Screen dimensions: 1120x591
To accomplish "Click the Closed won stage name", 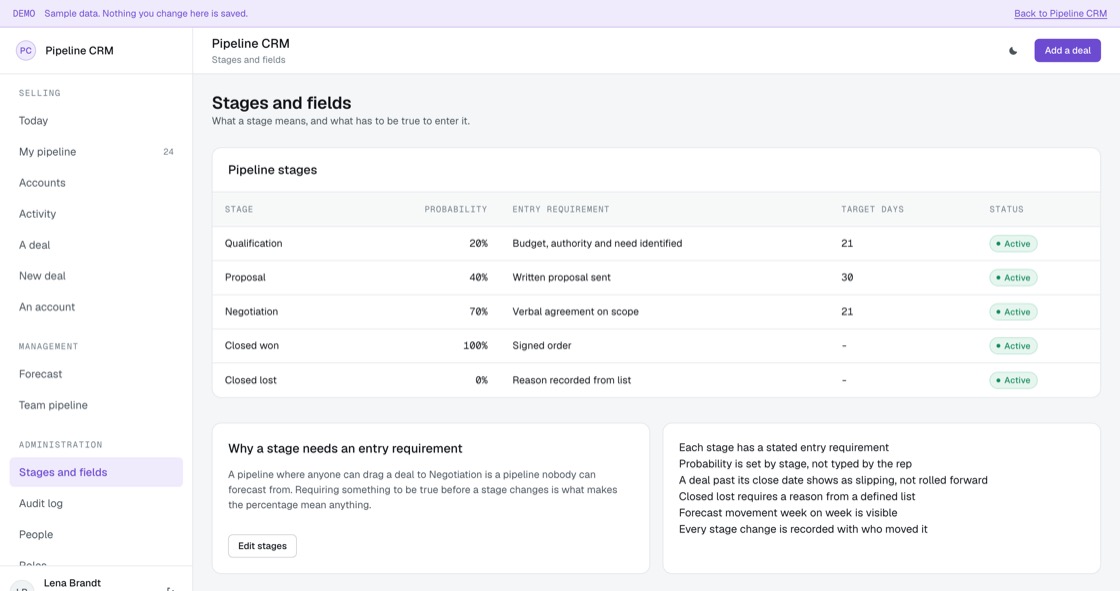I will pos(251,346).
